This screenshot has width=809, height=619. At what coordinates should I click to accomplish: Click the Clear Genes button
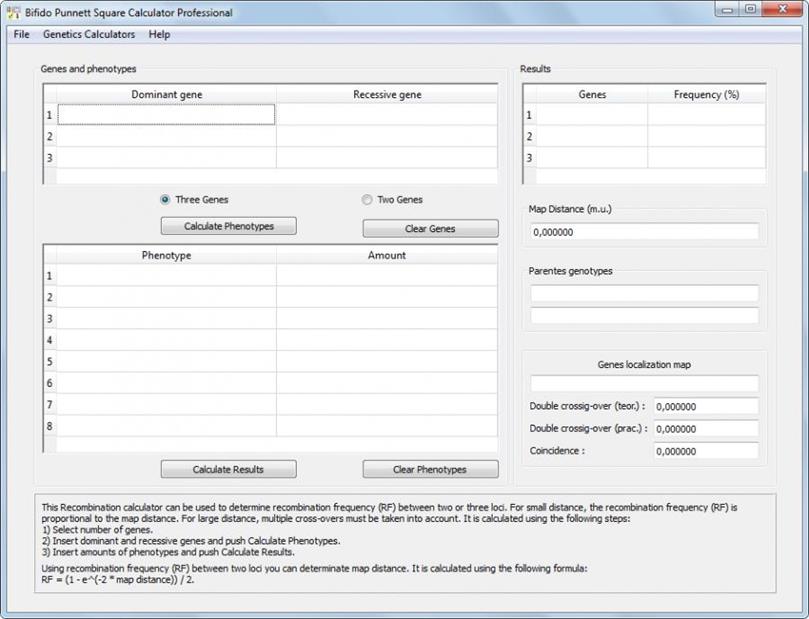pos(430,229)
